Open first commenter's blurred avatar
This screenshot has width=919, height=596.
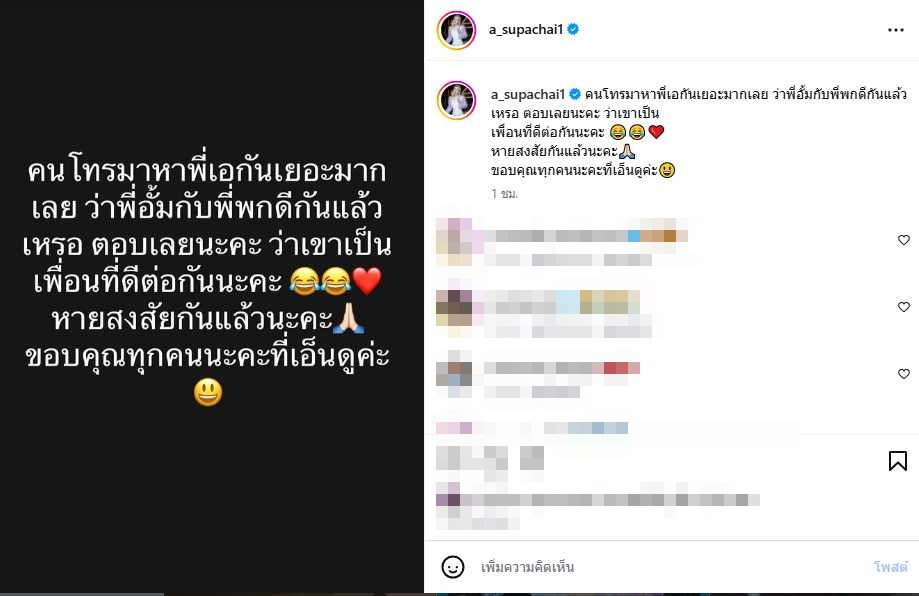[x=454, y=241]
